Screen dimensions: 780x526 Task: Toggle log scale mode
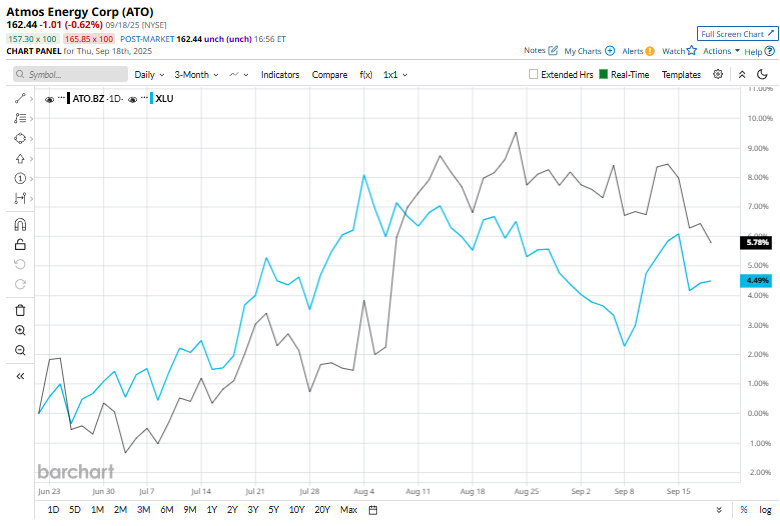pyautogui.click(x=765, y=510)
